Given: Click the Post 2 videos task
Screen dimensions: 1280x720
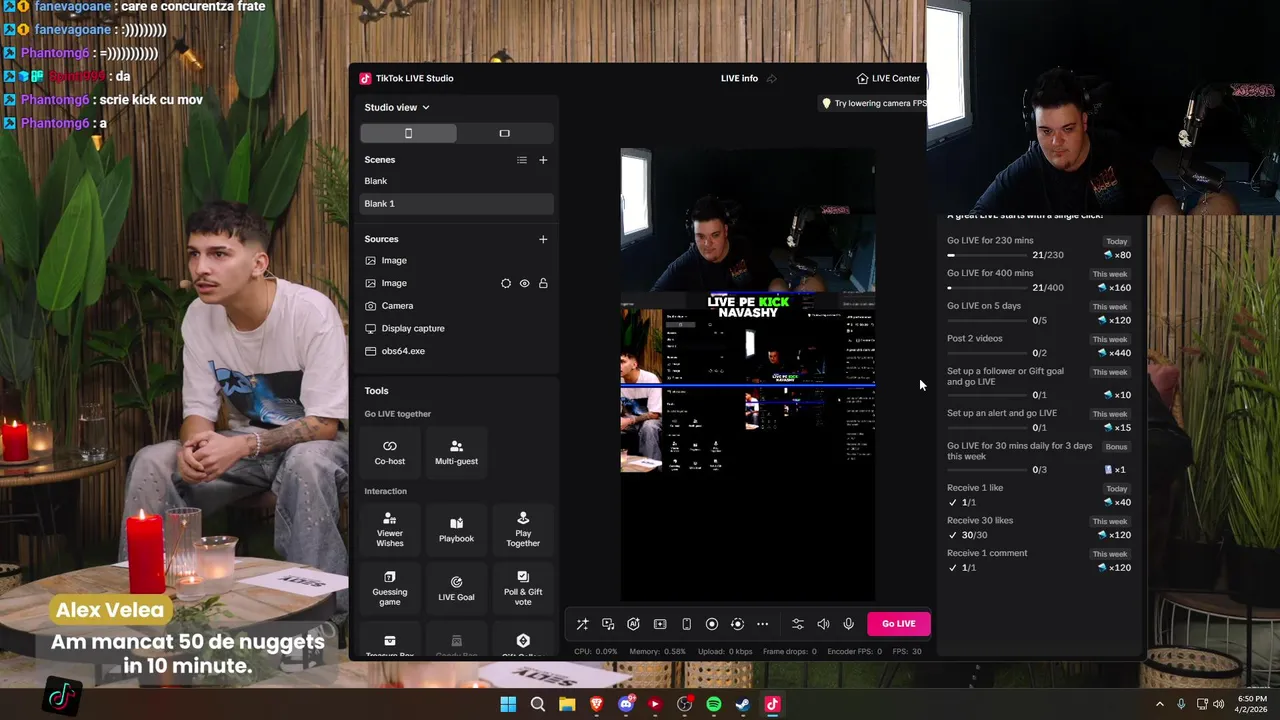Looking at the screenshot, I should coord(1039,345).
